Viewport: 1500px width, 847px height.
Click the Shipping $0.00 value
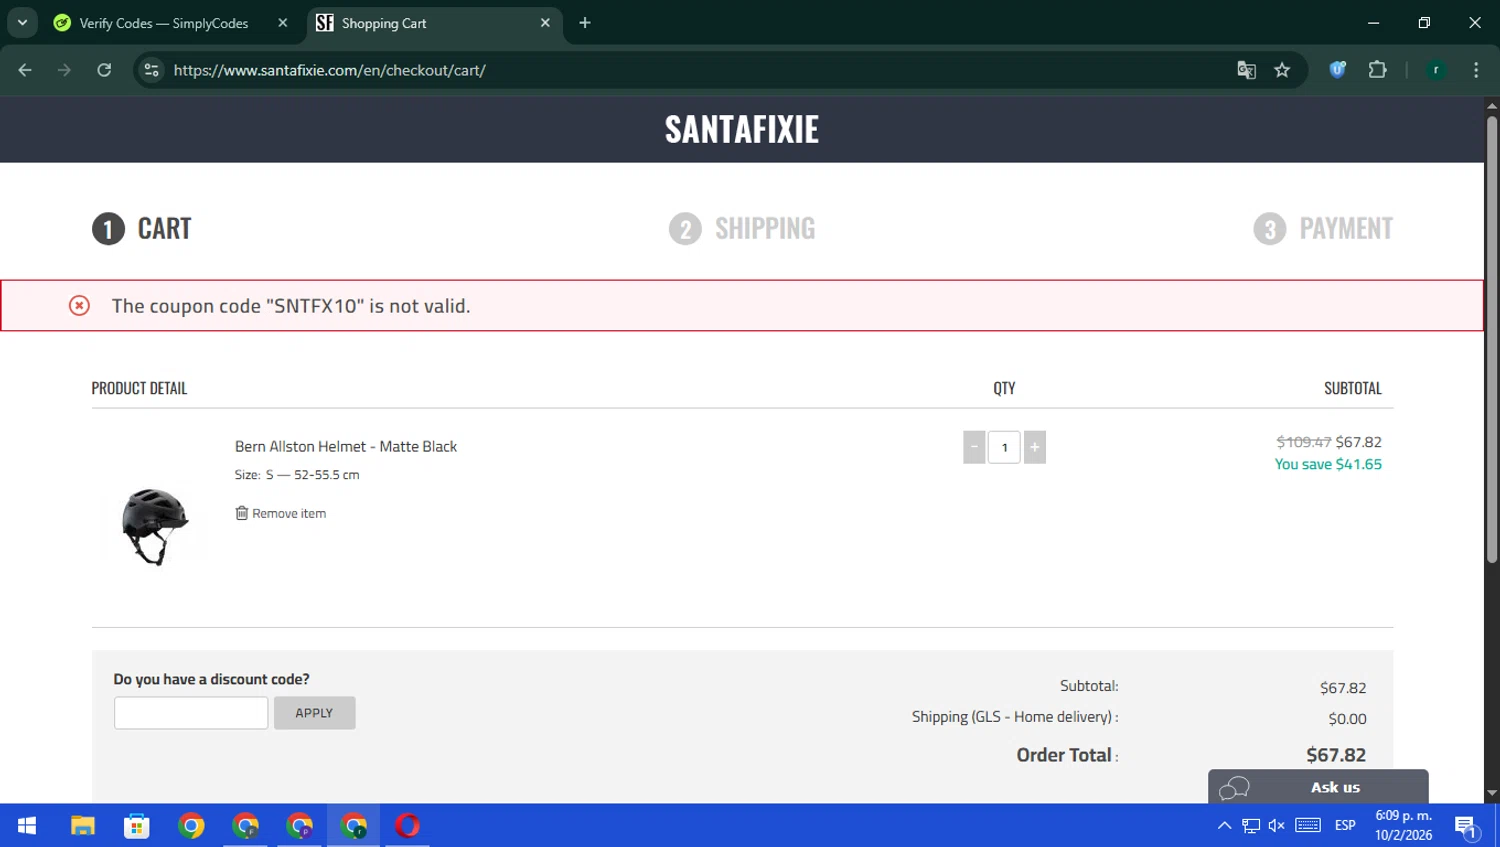(1347, 719)
